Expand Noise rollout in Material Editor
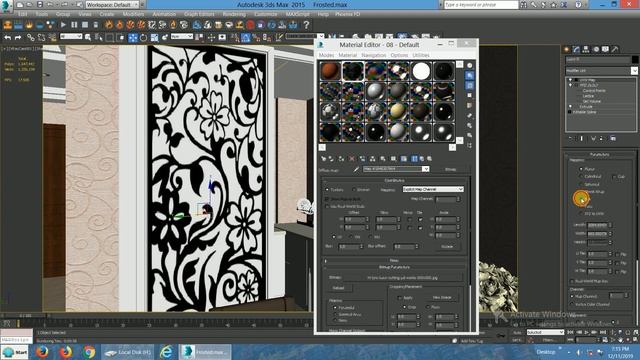The image size is (640, 360). tap(394, 260)
